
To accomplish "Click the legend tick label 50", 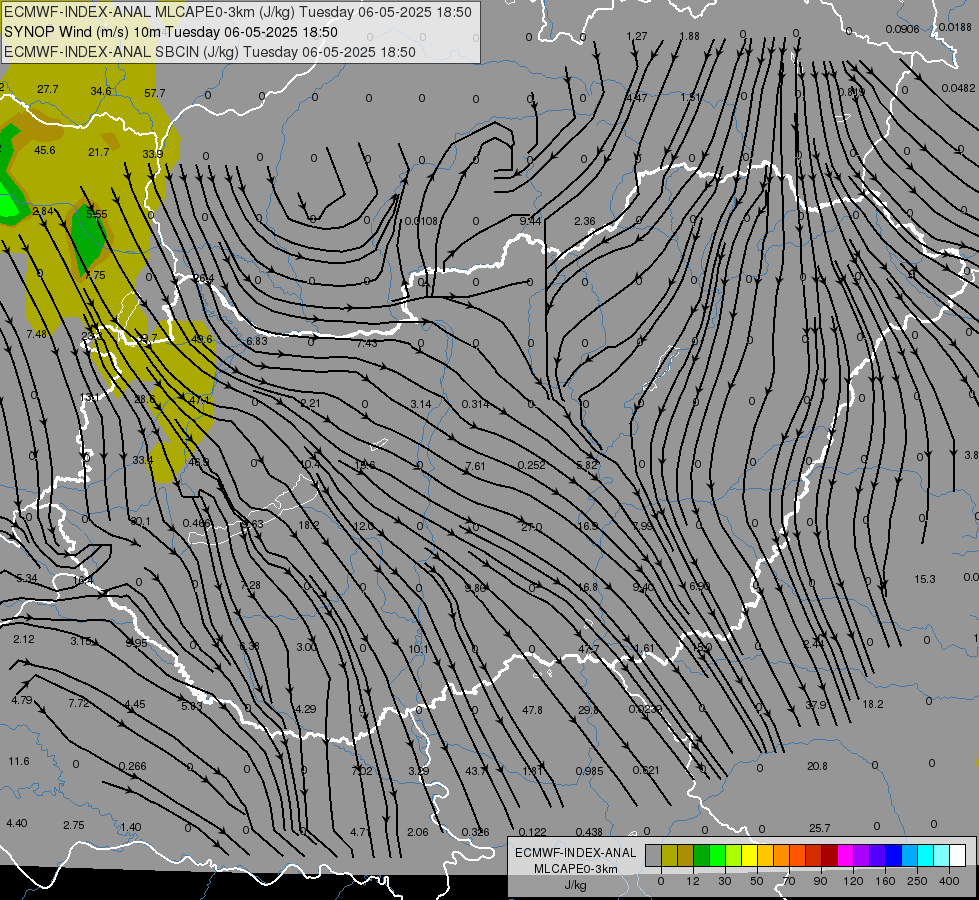I will point(757,881).
